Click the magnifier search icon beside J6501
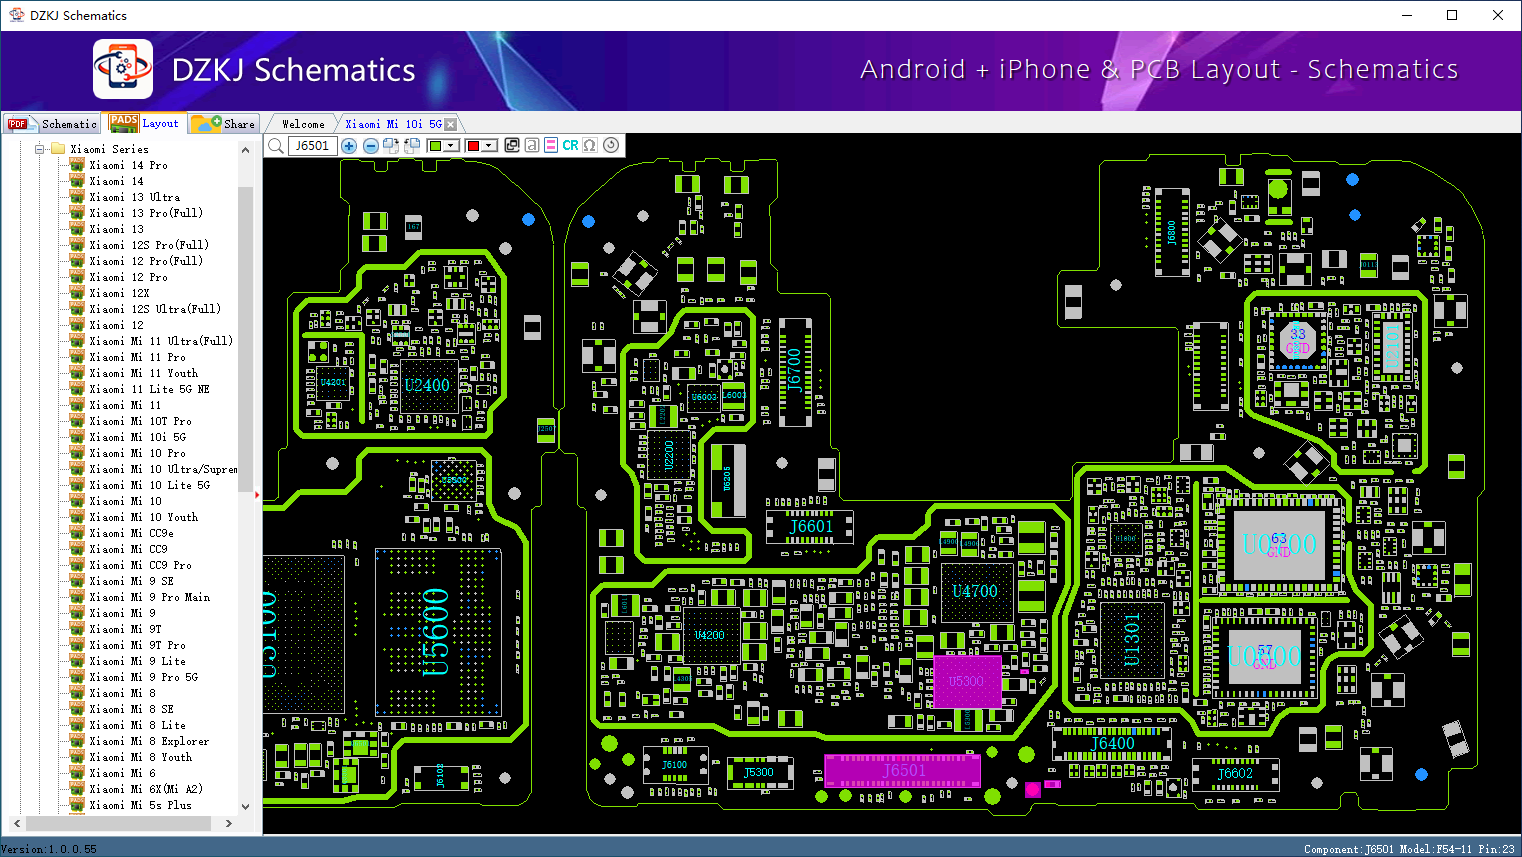 coord(276,146)
